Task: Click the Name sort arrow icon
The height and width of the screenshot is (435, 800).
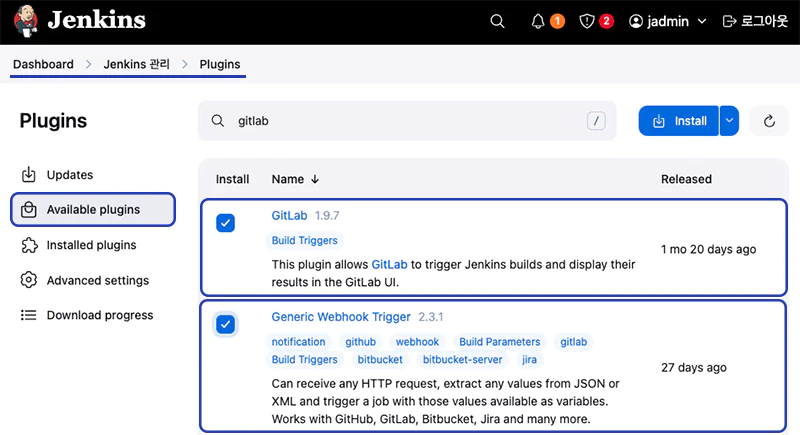Action: [315, 179]
